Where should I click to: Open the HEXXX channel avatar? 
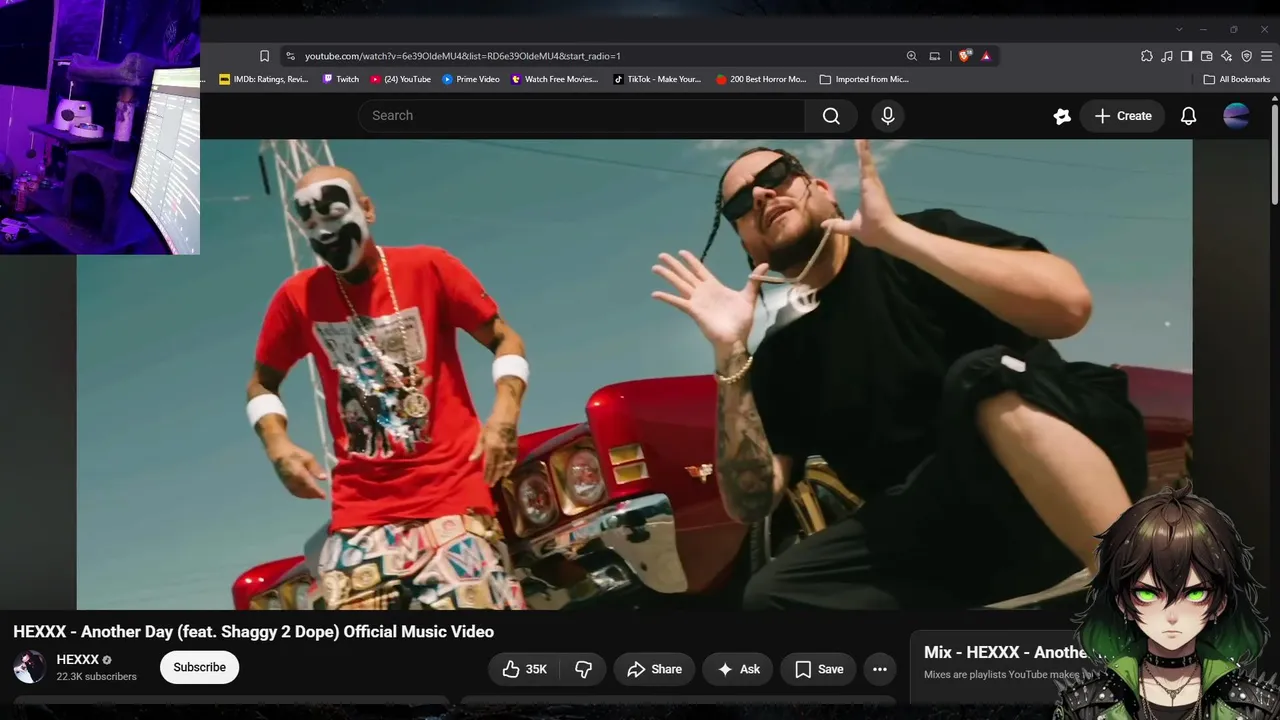coord(30,667)
